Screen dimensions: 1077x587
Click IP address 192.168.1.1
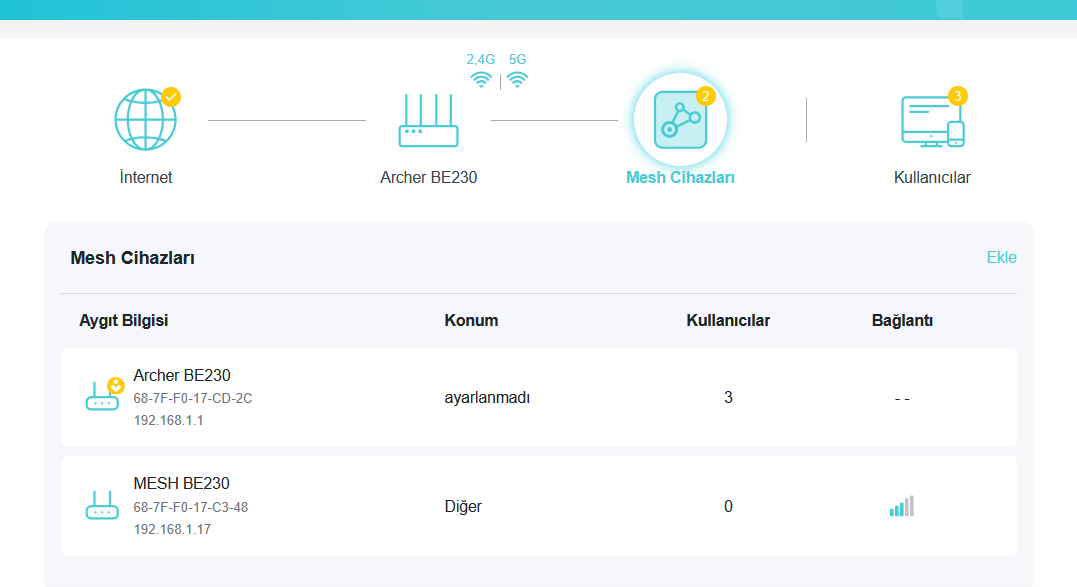(x=168, y=420)
